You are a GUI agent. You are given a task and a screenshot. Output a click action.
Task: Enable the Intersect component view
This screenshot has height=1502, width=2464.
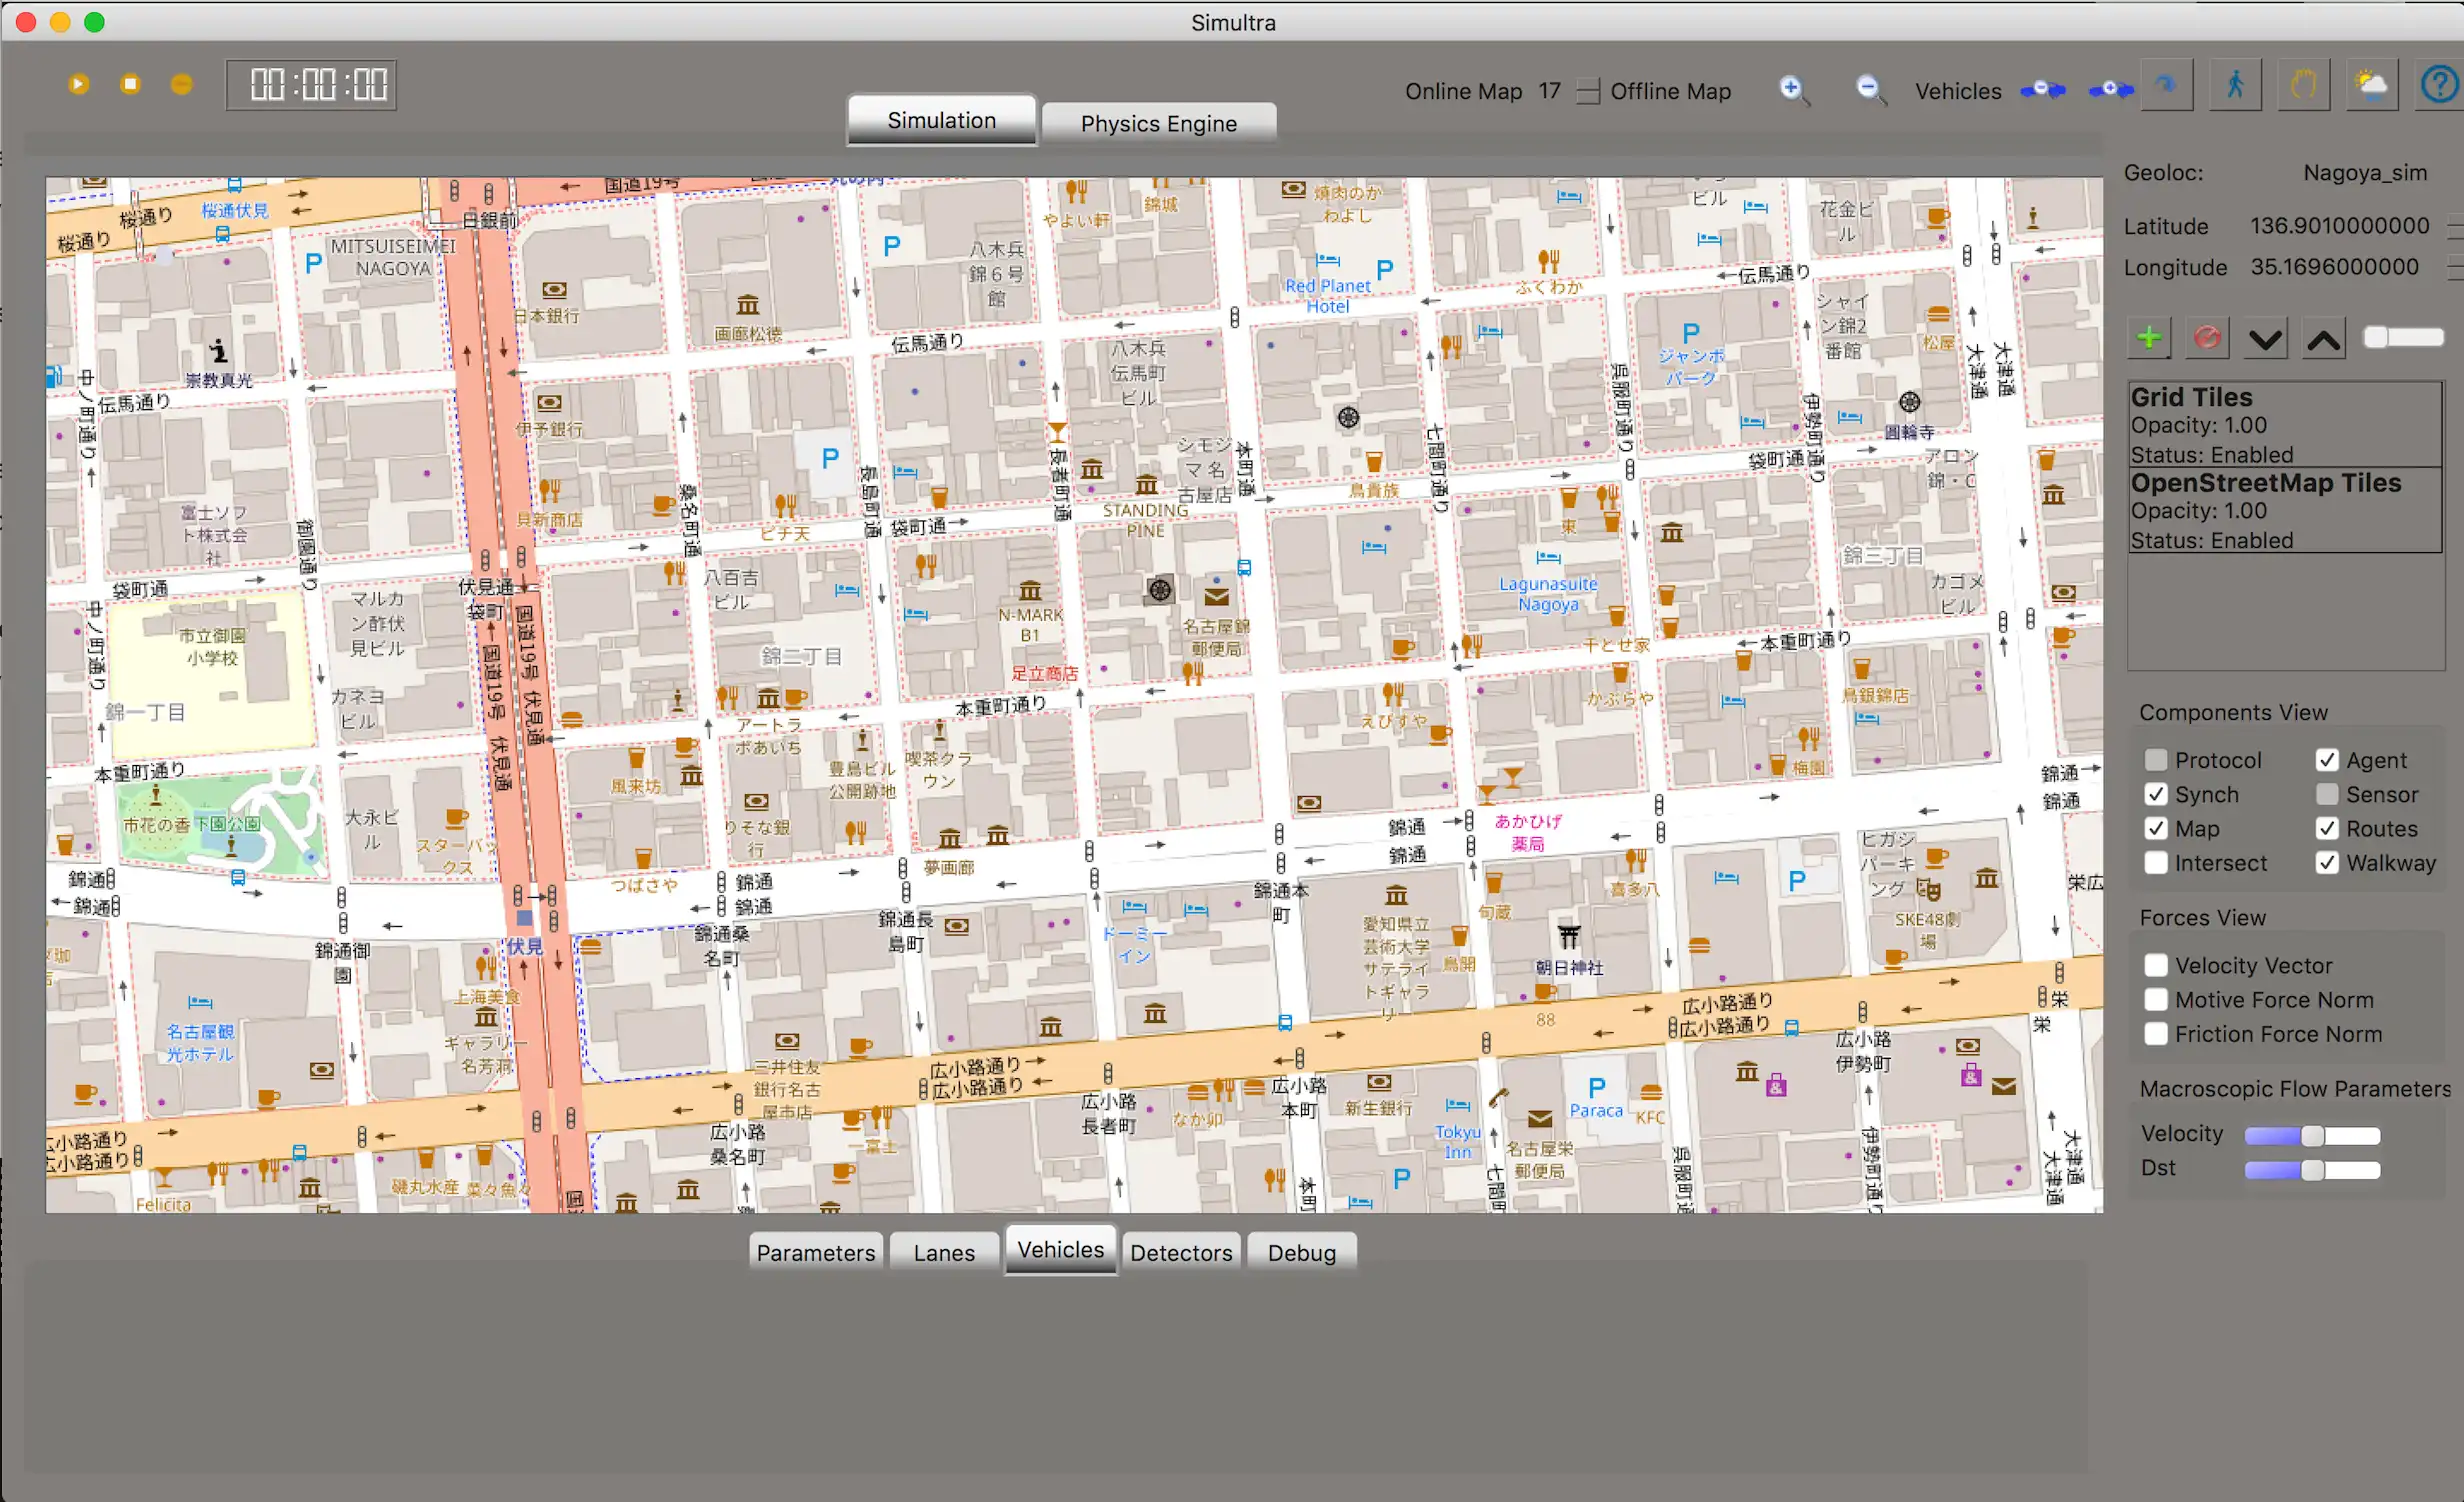2156,861
